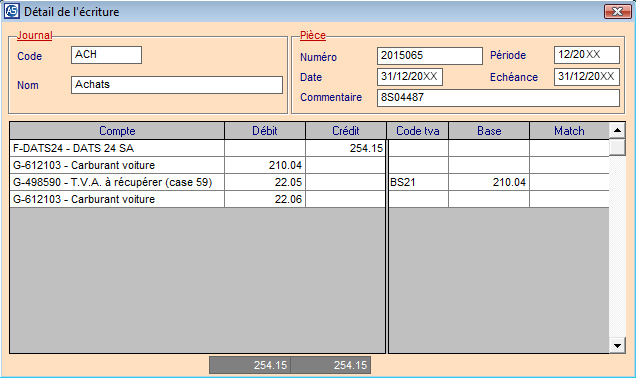Click the Nom field showing Achats

pos(177,85)
